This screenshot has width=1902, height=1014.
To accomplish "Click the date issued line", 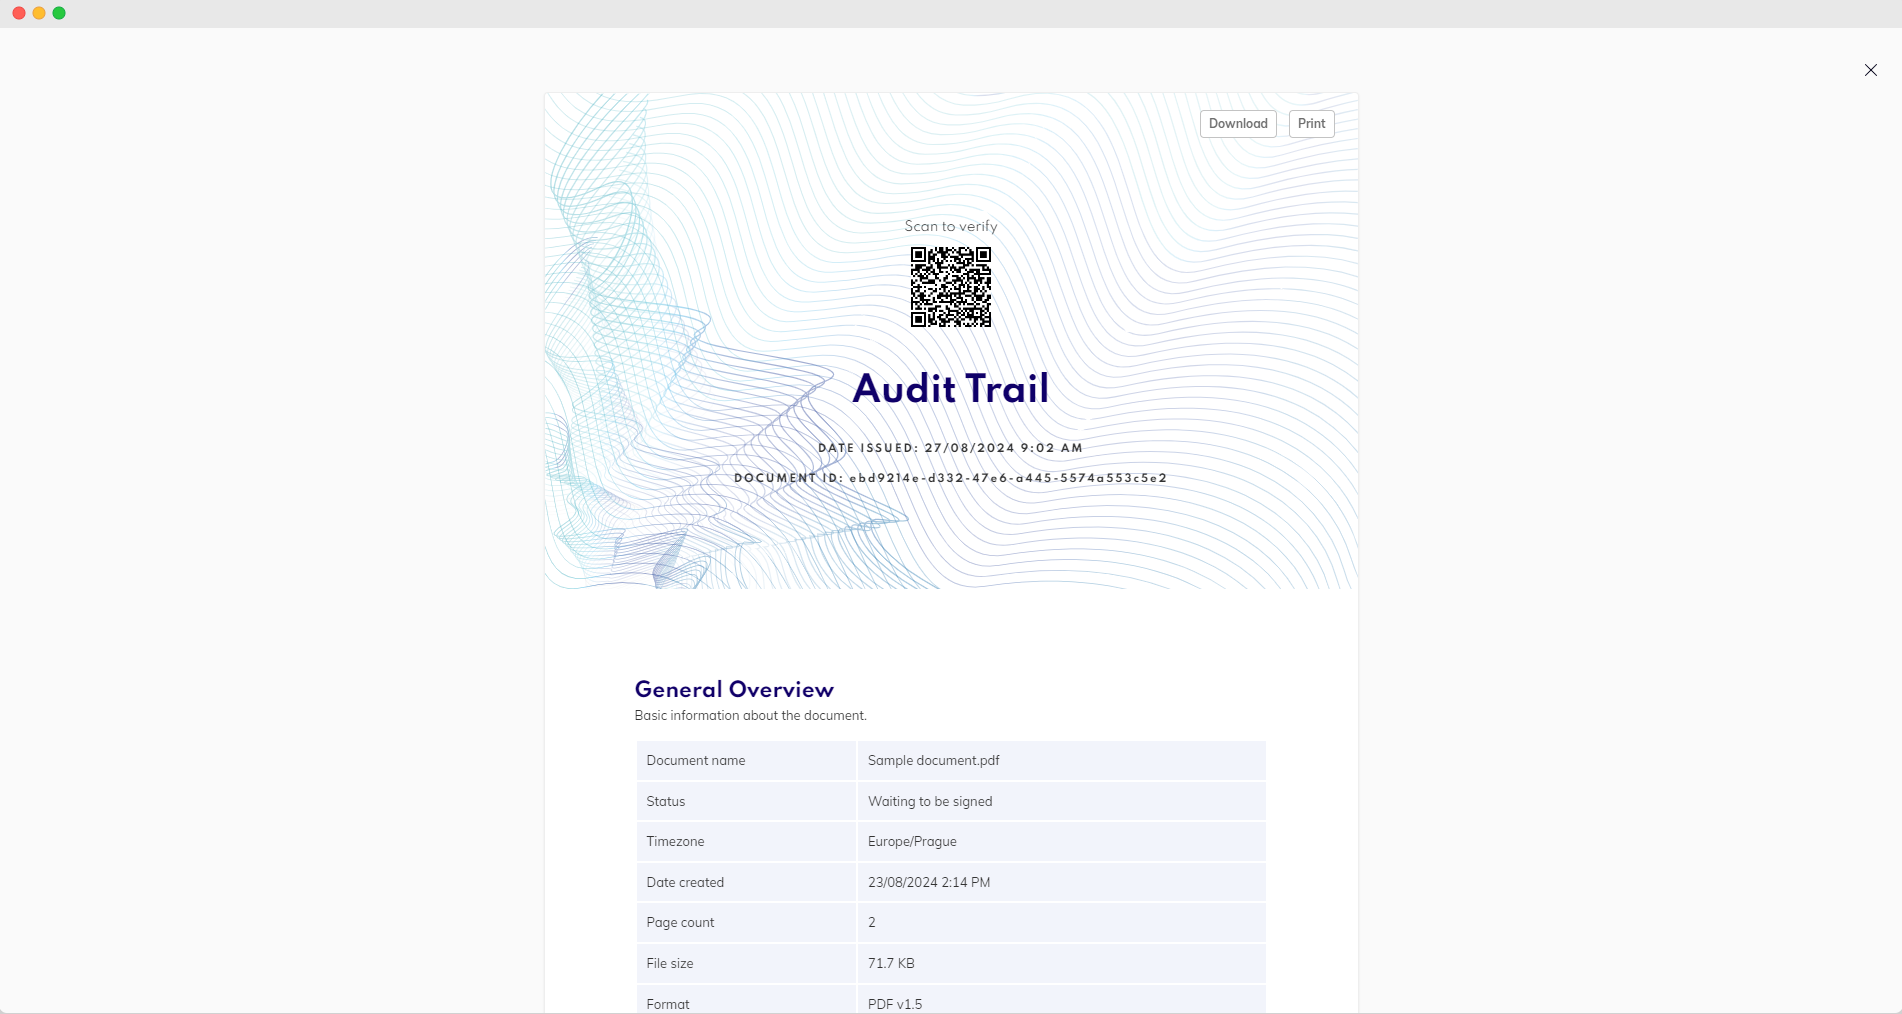I will 950,448.
